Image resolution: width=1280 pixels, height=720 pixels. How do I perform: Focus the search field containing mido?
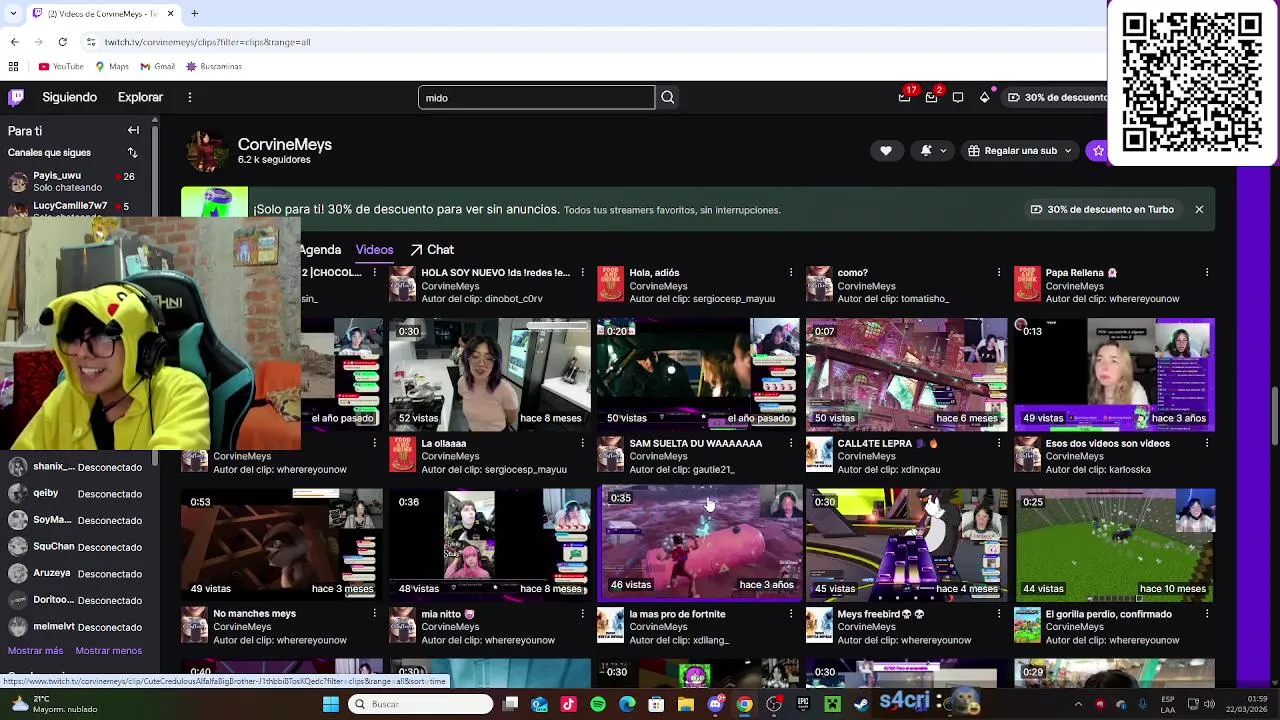(536, 97)
